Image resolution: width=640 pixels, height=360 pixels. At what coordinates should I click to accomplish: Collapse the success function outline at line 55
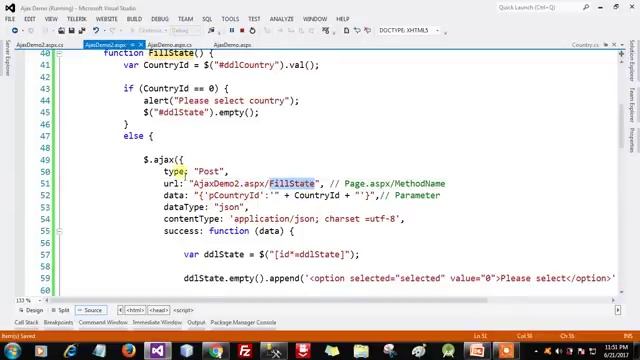60,231
